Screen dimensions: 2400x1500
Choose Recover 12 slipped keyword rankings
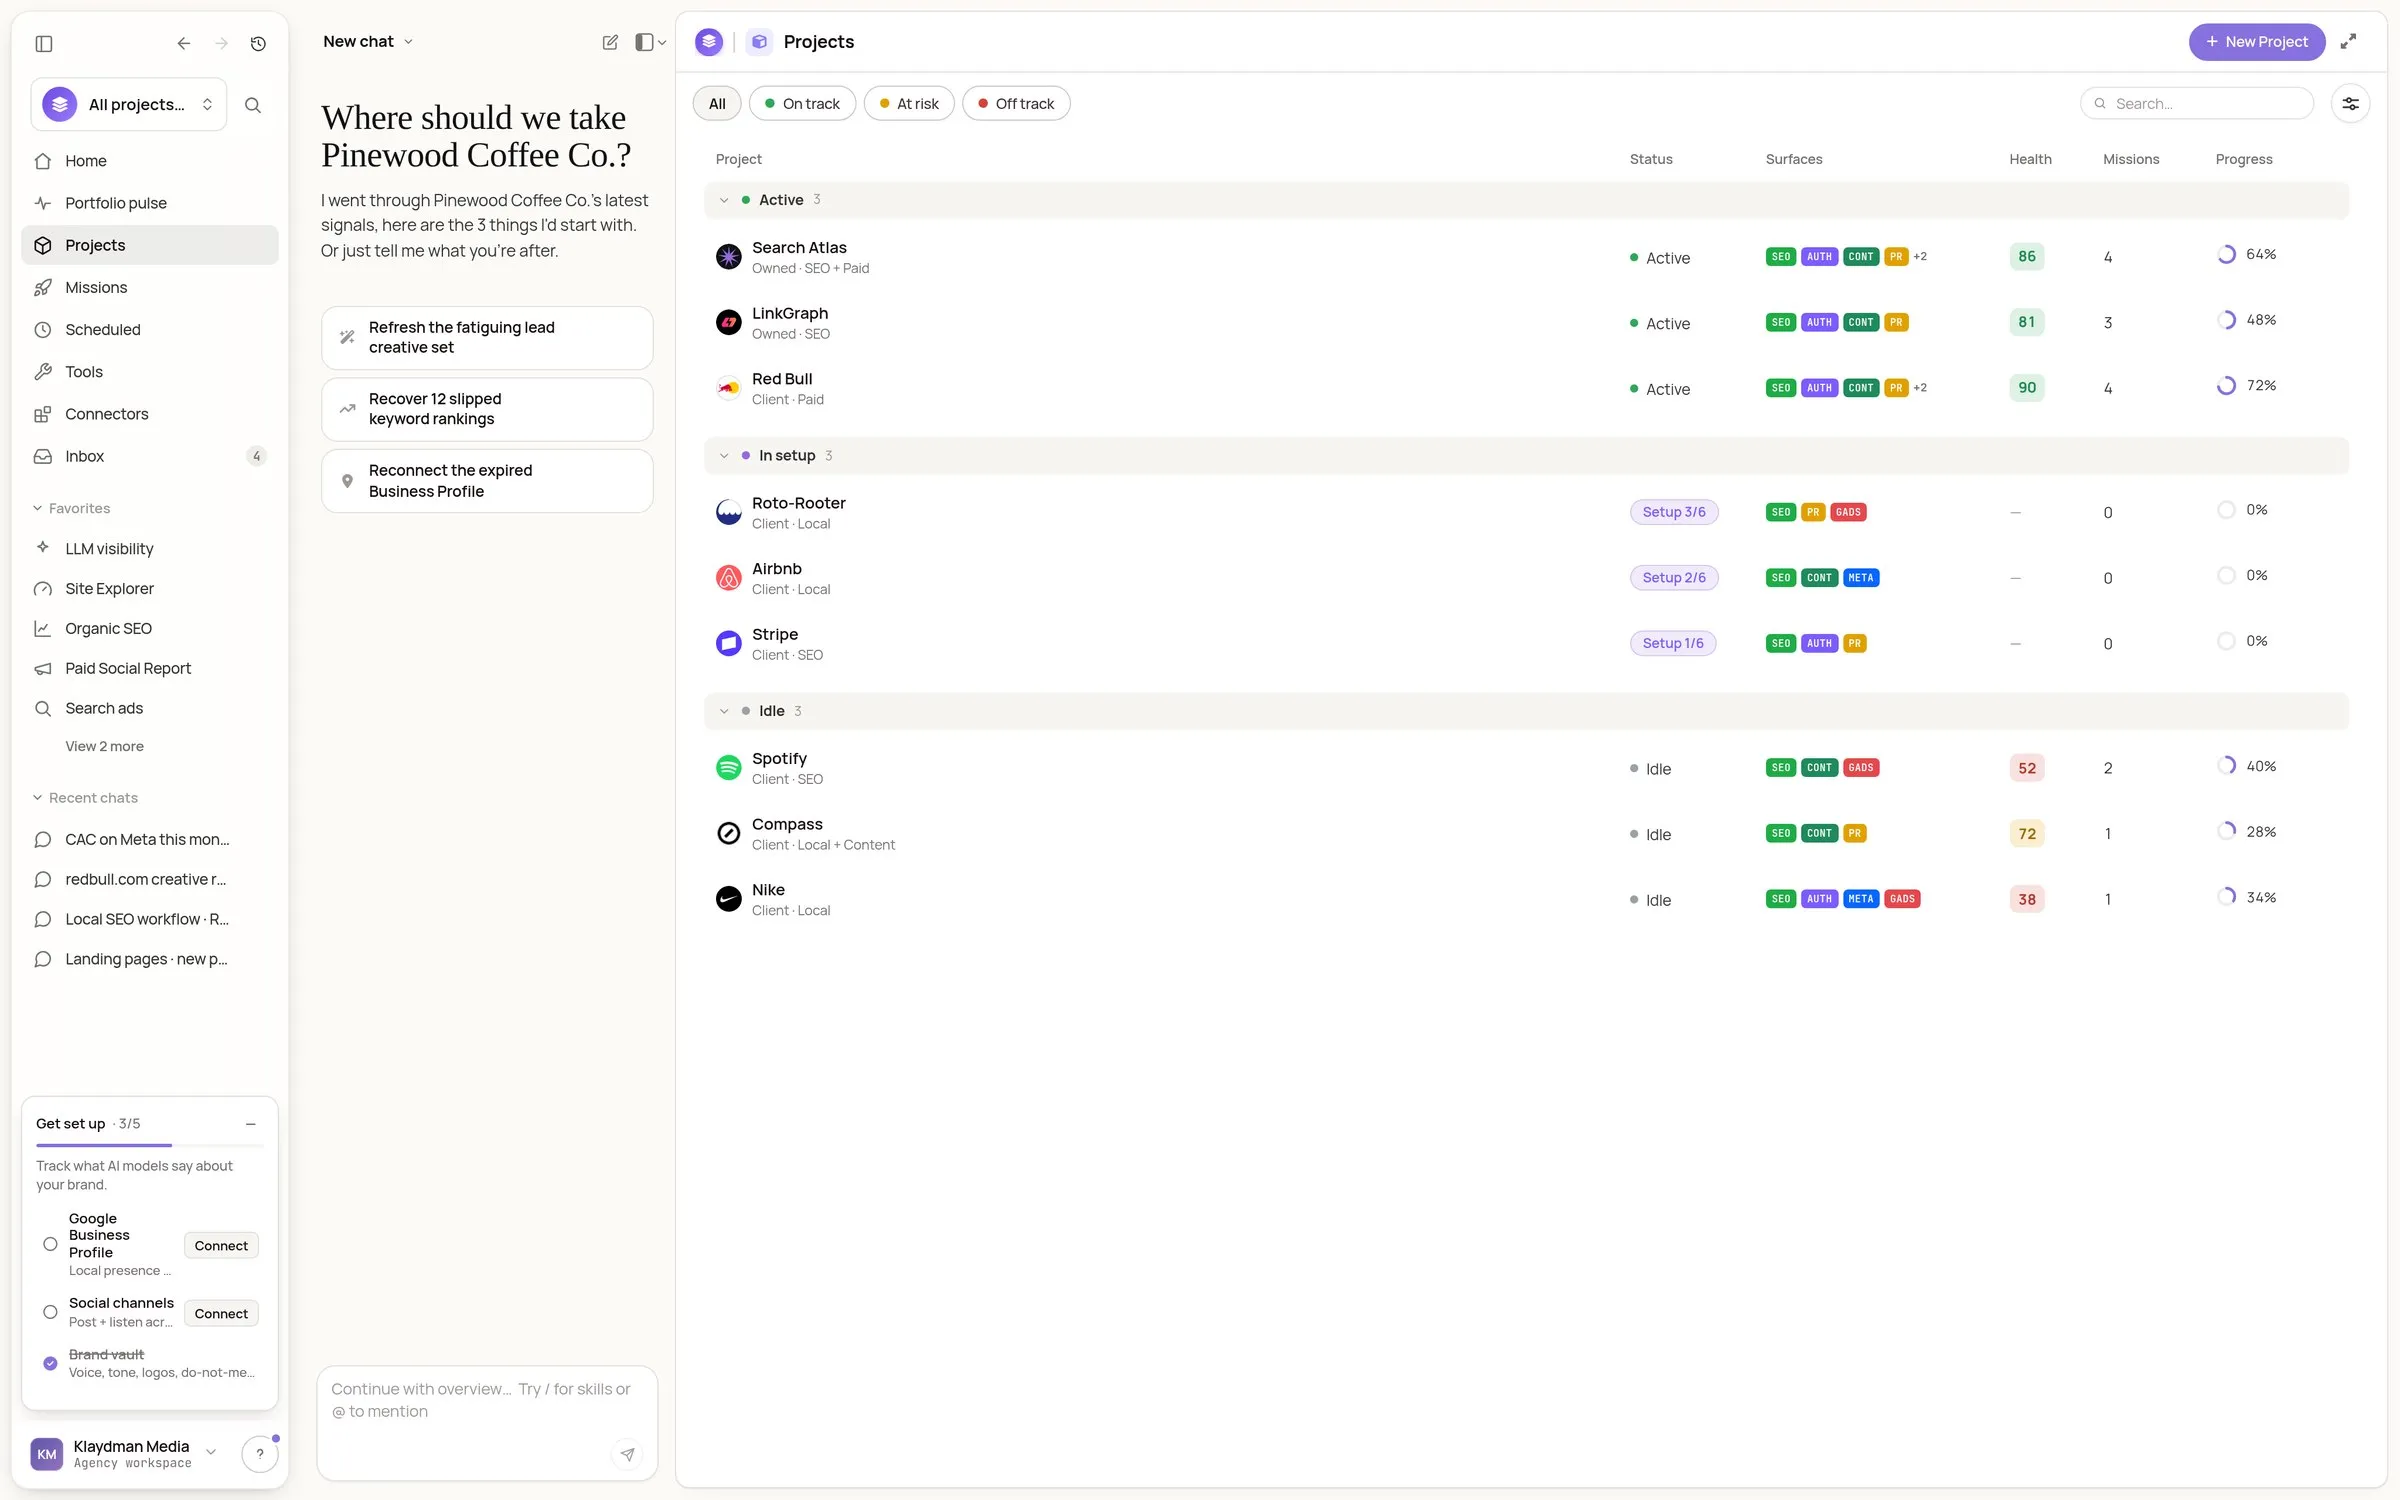click(x=487, y=409)
